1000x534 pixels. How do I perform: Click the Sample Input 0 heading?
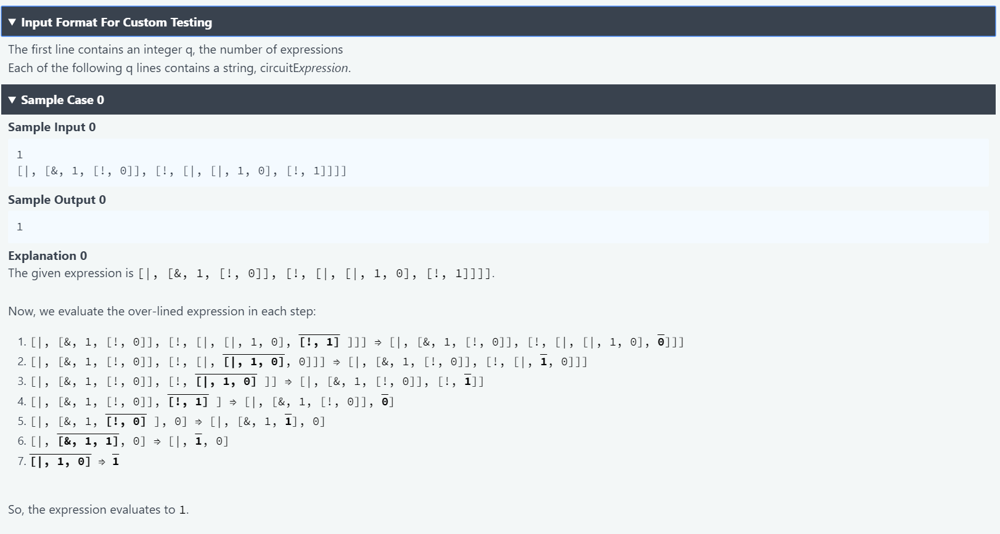coord(52,127)
